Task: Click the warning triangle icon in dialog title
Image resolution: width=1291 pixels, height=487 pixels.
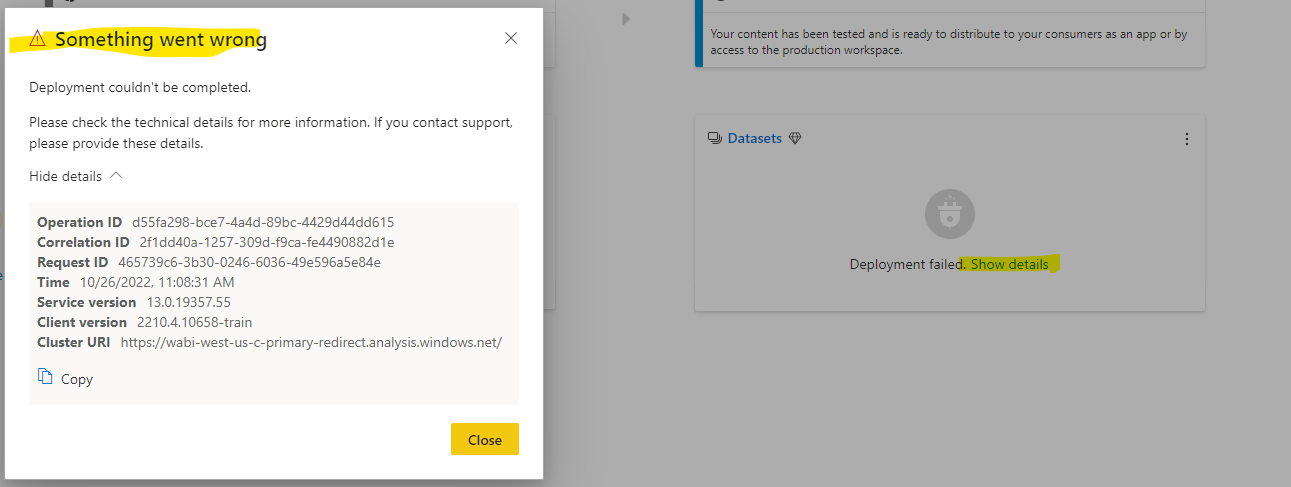Action: [x=38, y=39]
